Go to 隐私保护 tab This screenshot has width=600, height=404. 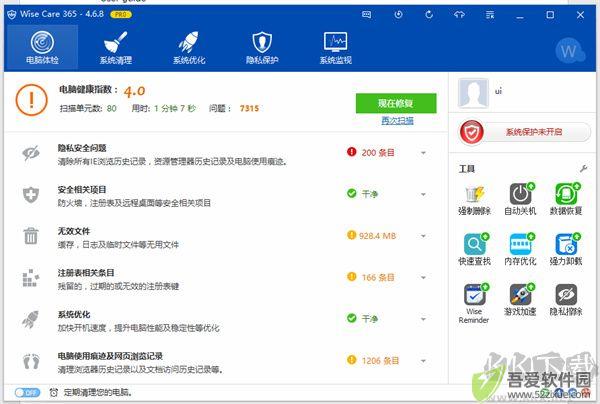pos(262,47)
